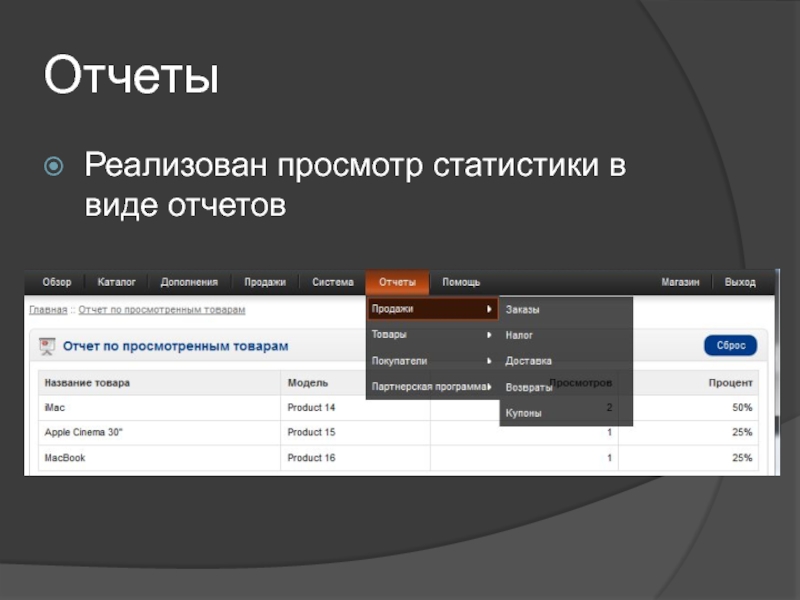Open the Система menu

(332, 283)
